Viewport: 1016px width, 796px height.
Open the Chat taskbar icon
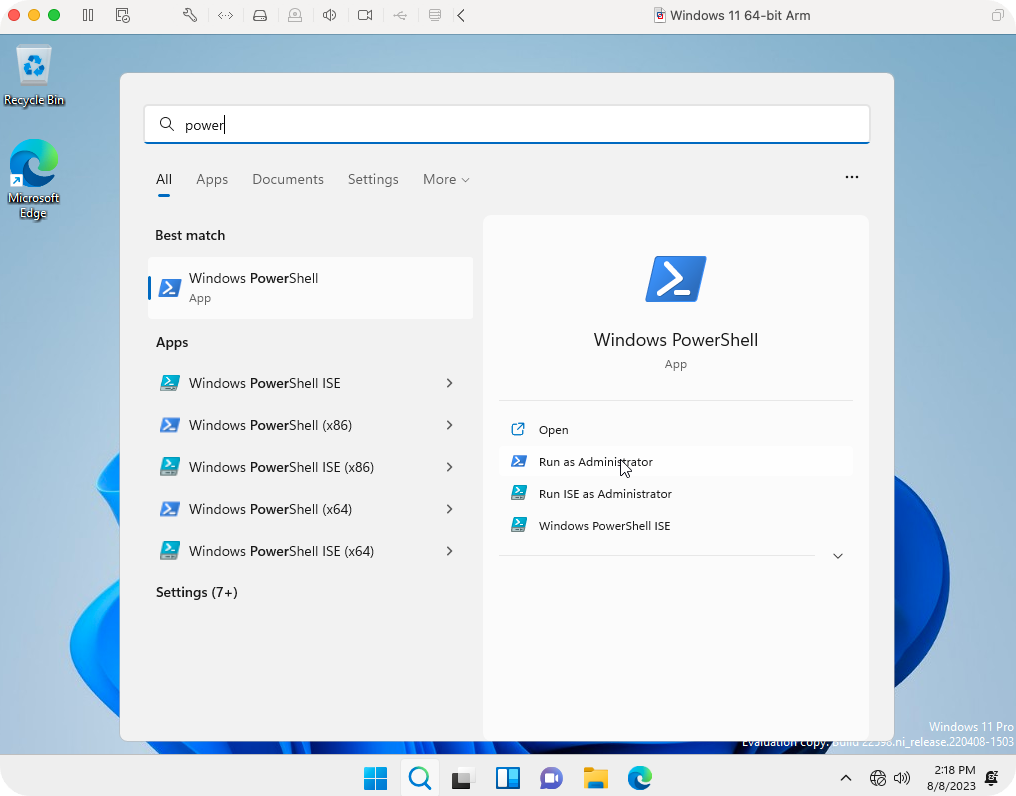point(551,778)
